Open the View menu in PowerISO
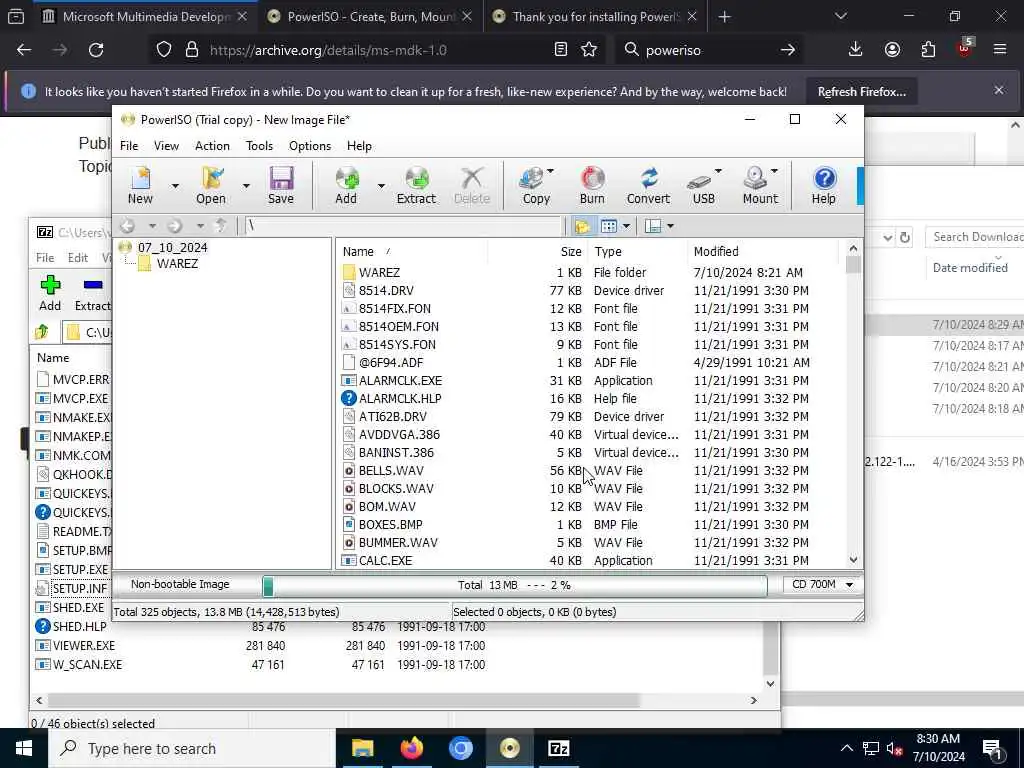Image resolution: width=1024 pixels, height=768 pixels. tap(166, 146)
